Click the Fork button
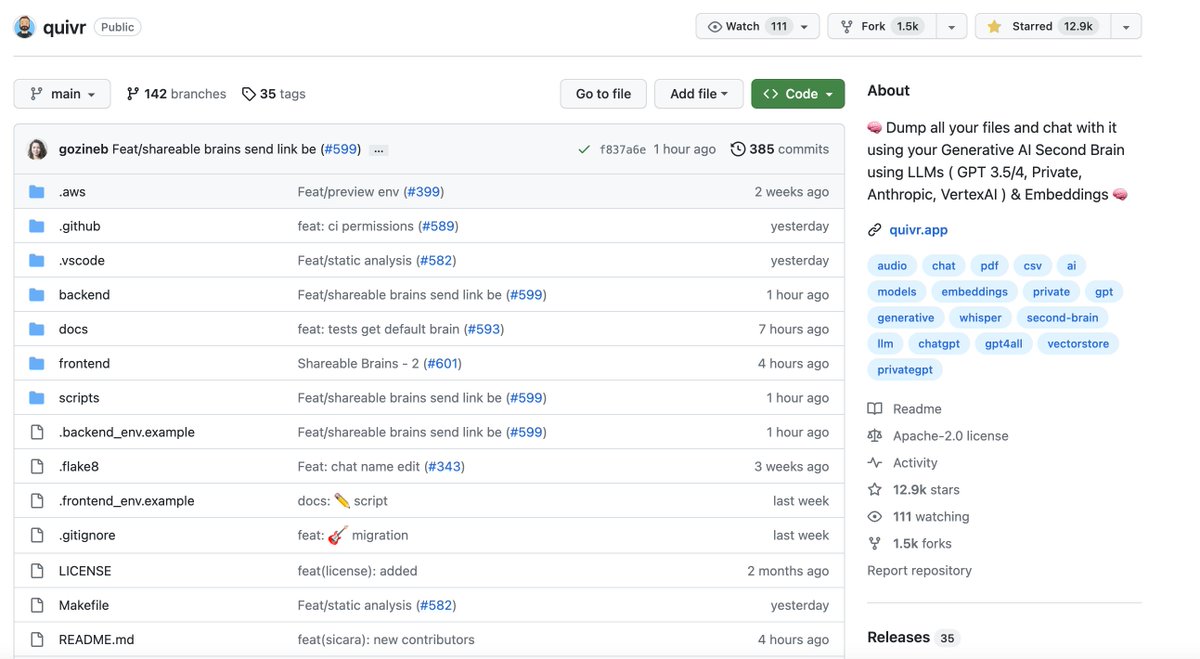 point(881,27)
